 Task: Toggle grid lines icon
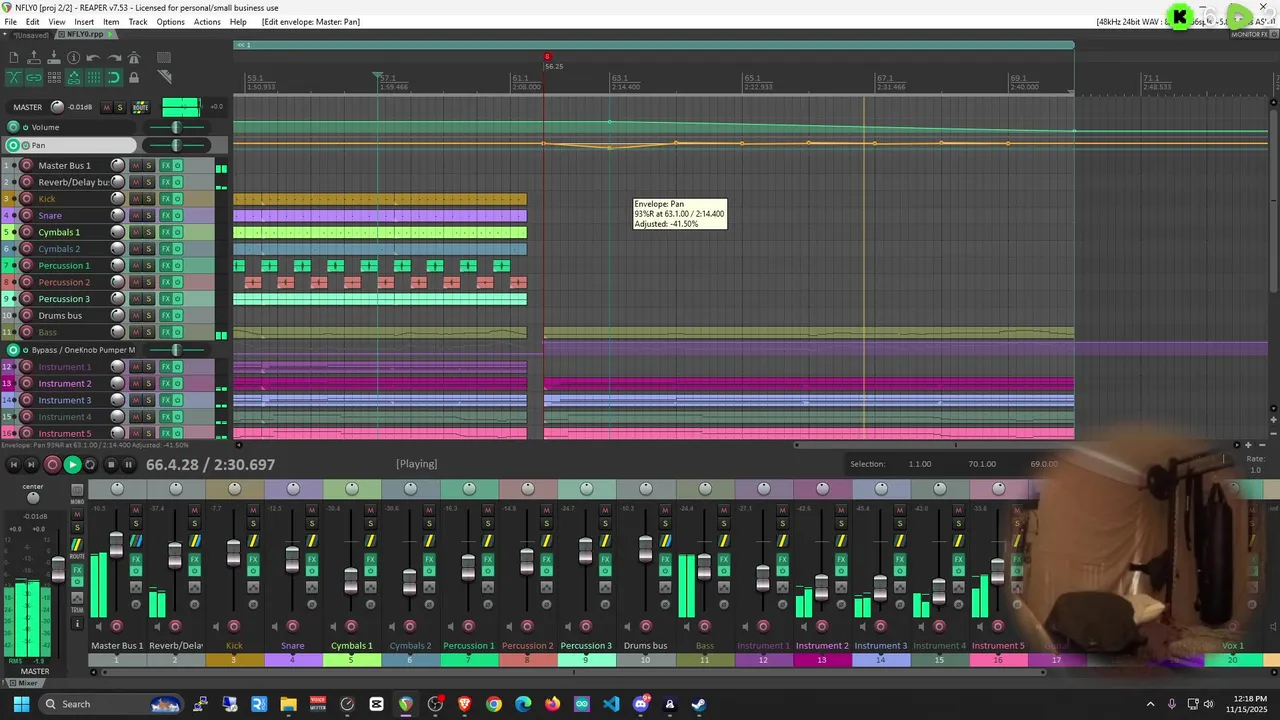click(x=94, y=77)
